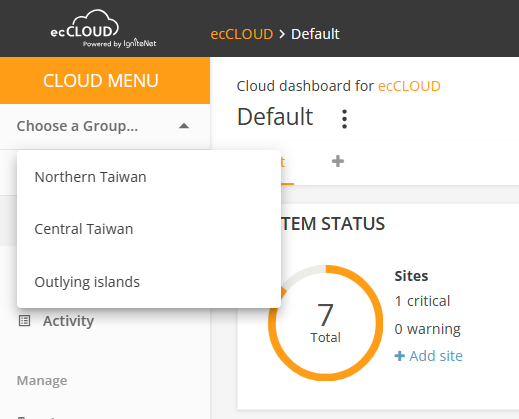
Task: Open the Activity menu item
Action: 68,321
